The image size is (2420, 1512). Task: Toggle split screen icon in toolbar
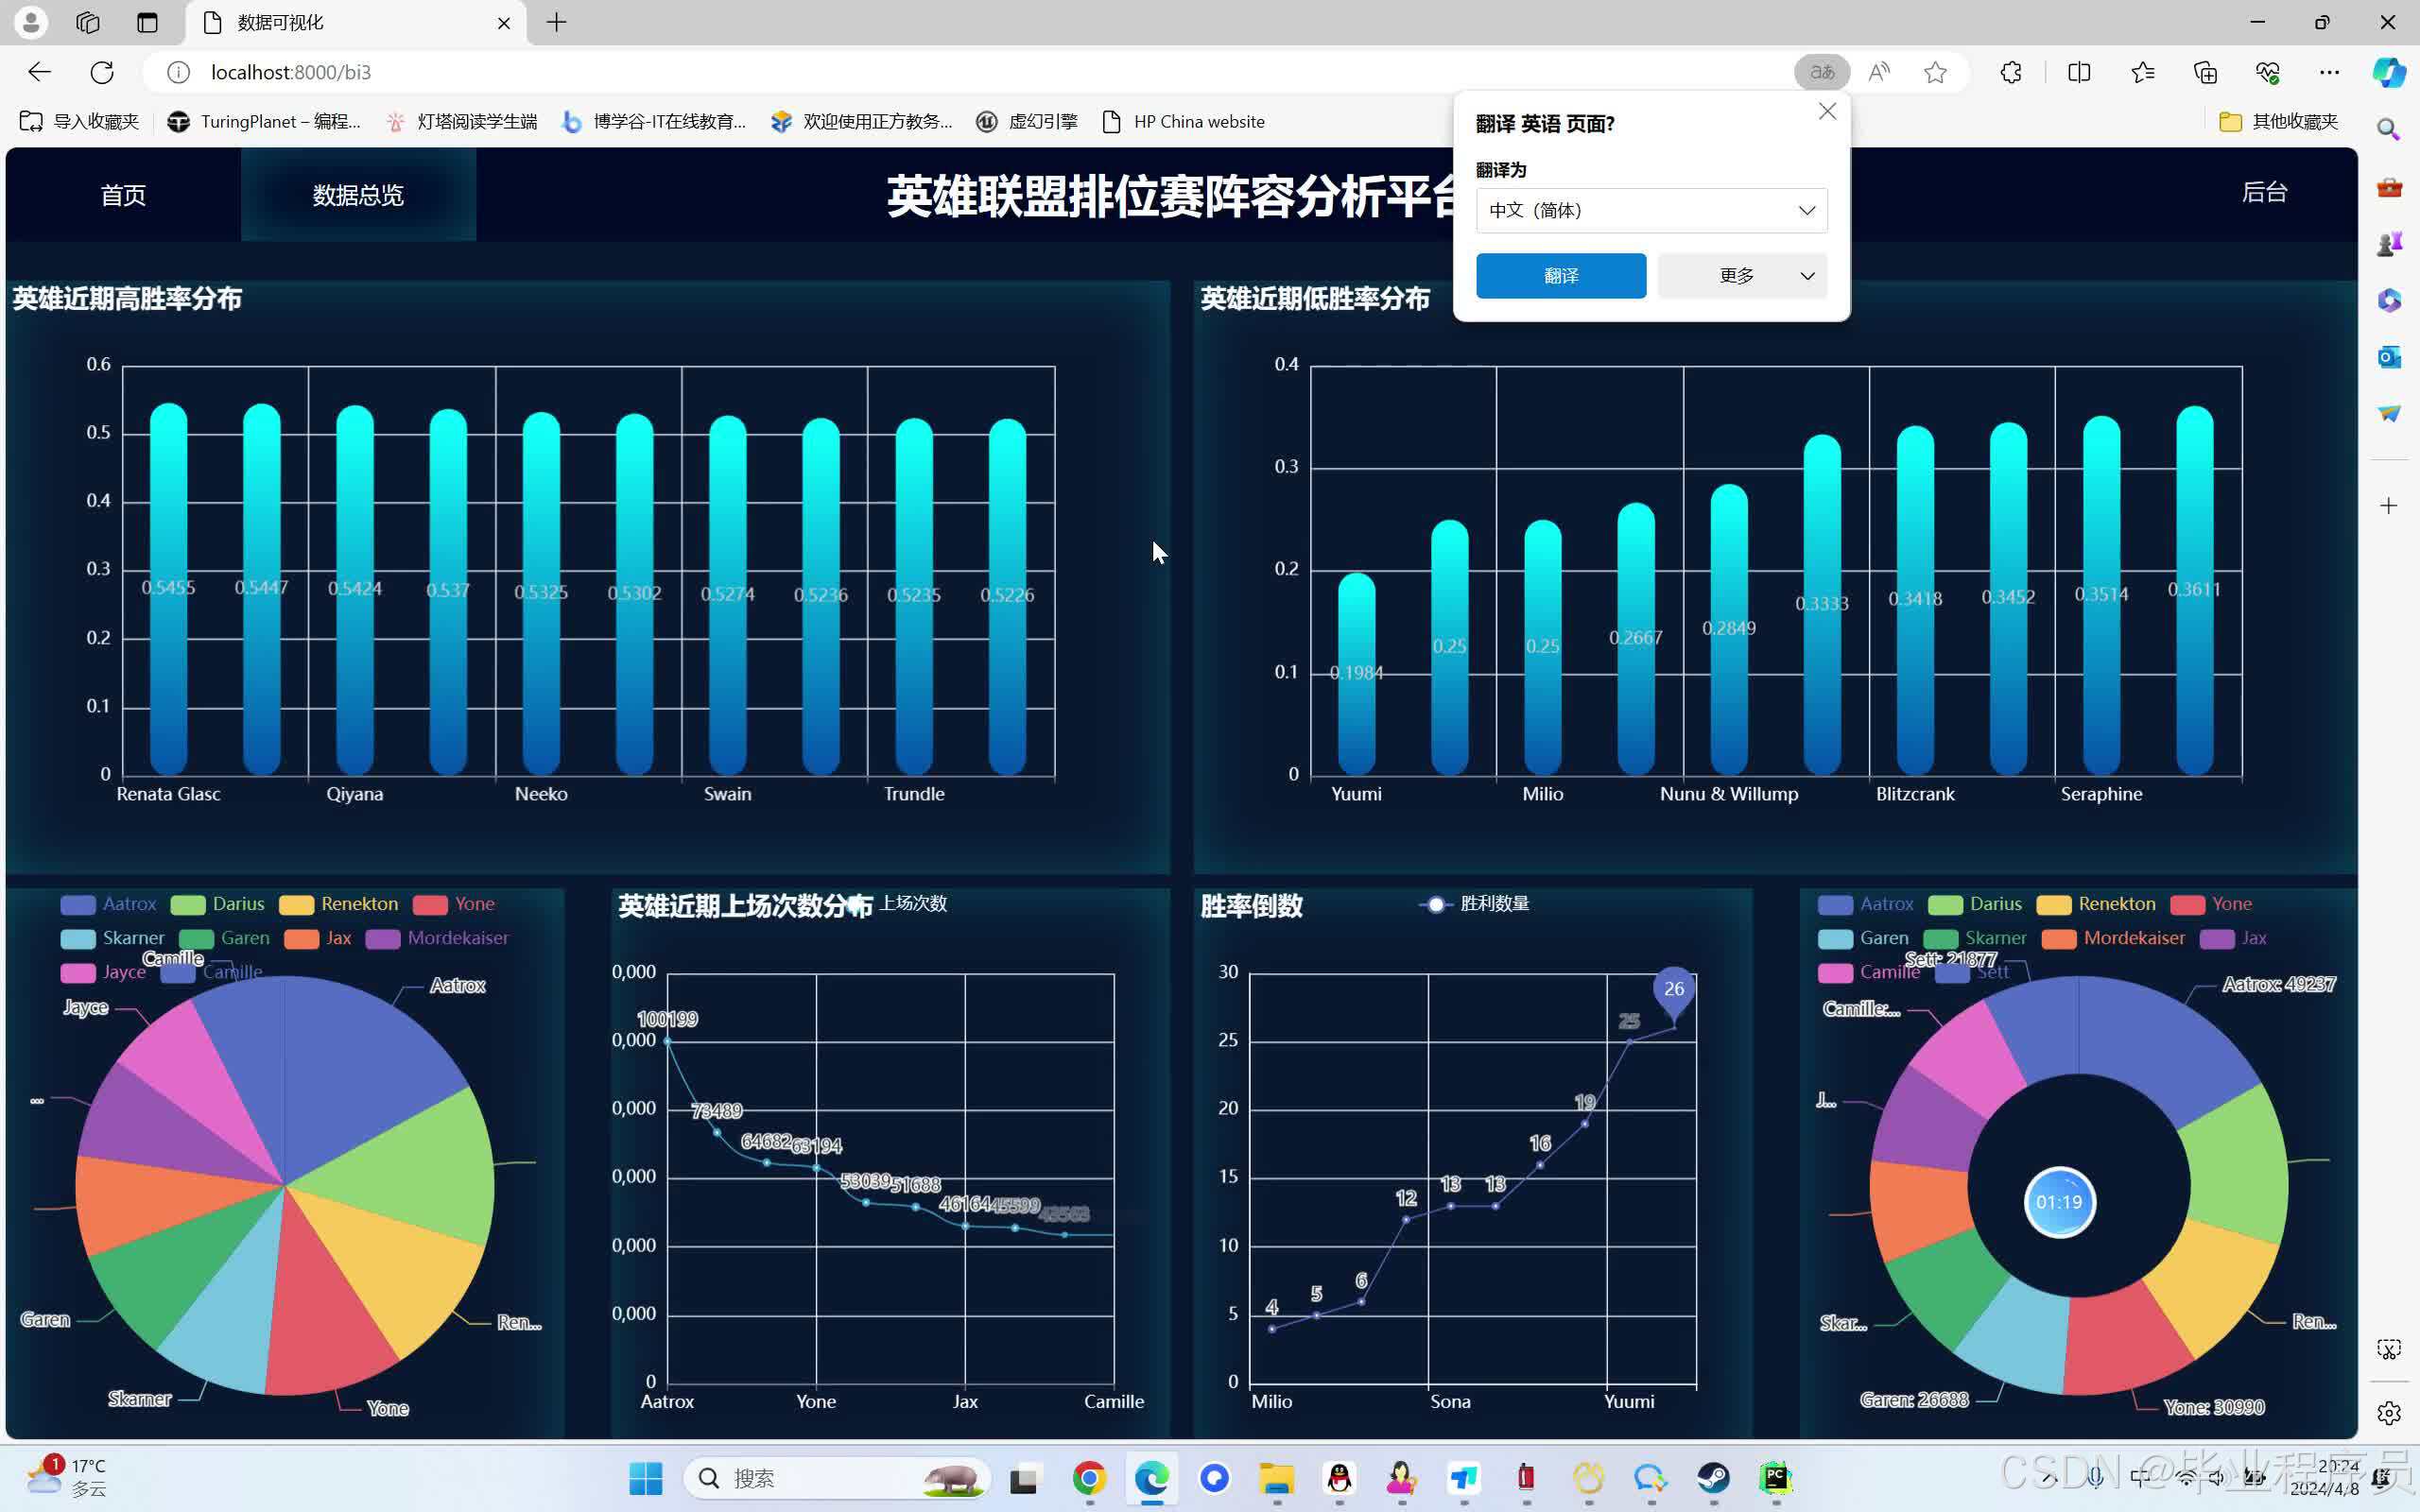pos(2079,72)
